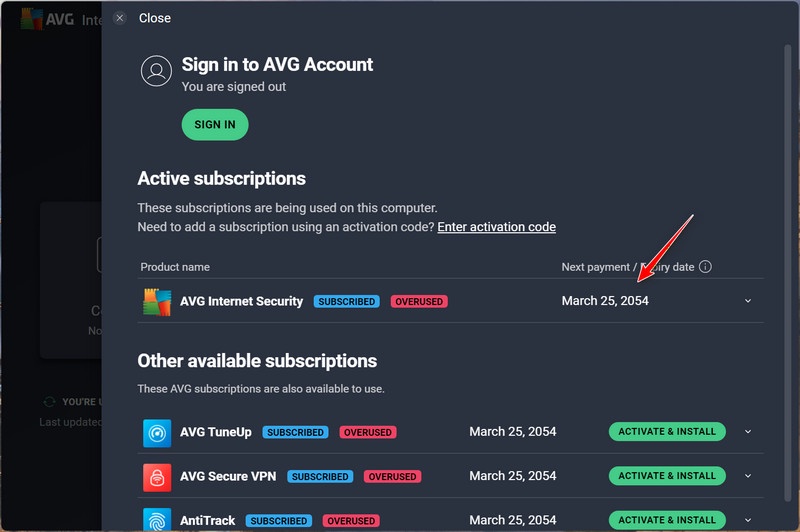The width and height of the screenshot is (800, 532).
Task: Activate and install AVG TuneUp
Action: click(667, 432)
